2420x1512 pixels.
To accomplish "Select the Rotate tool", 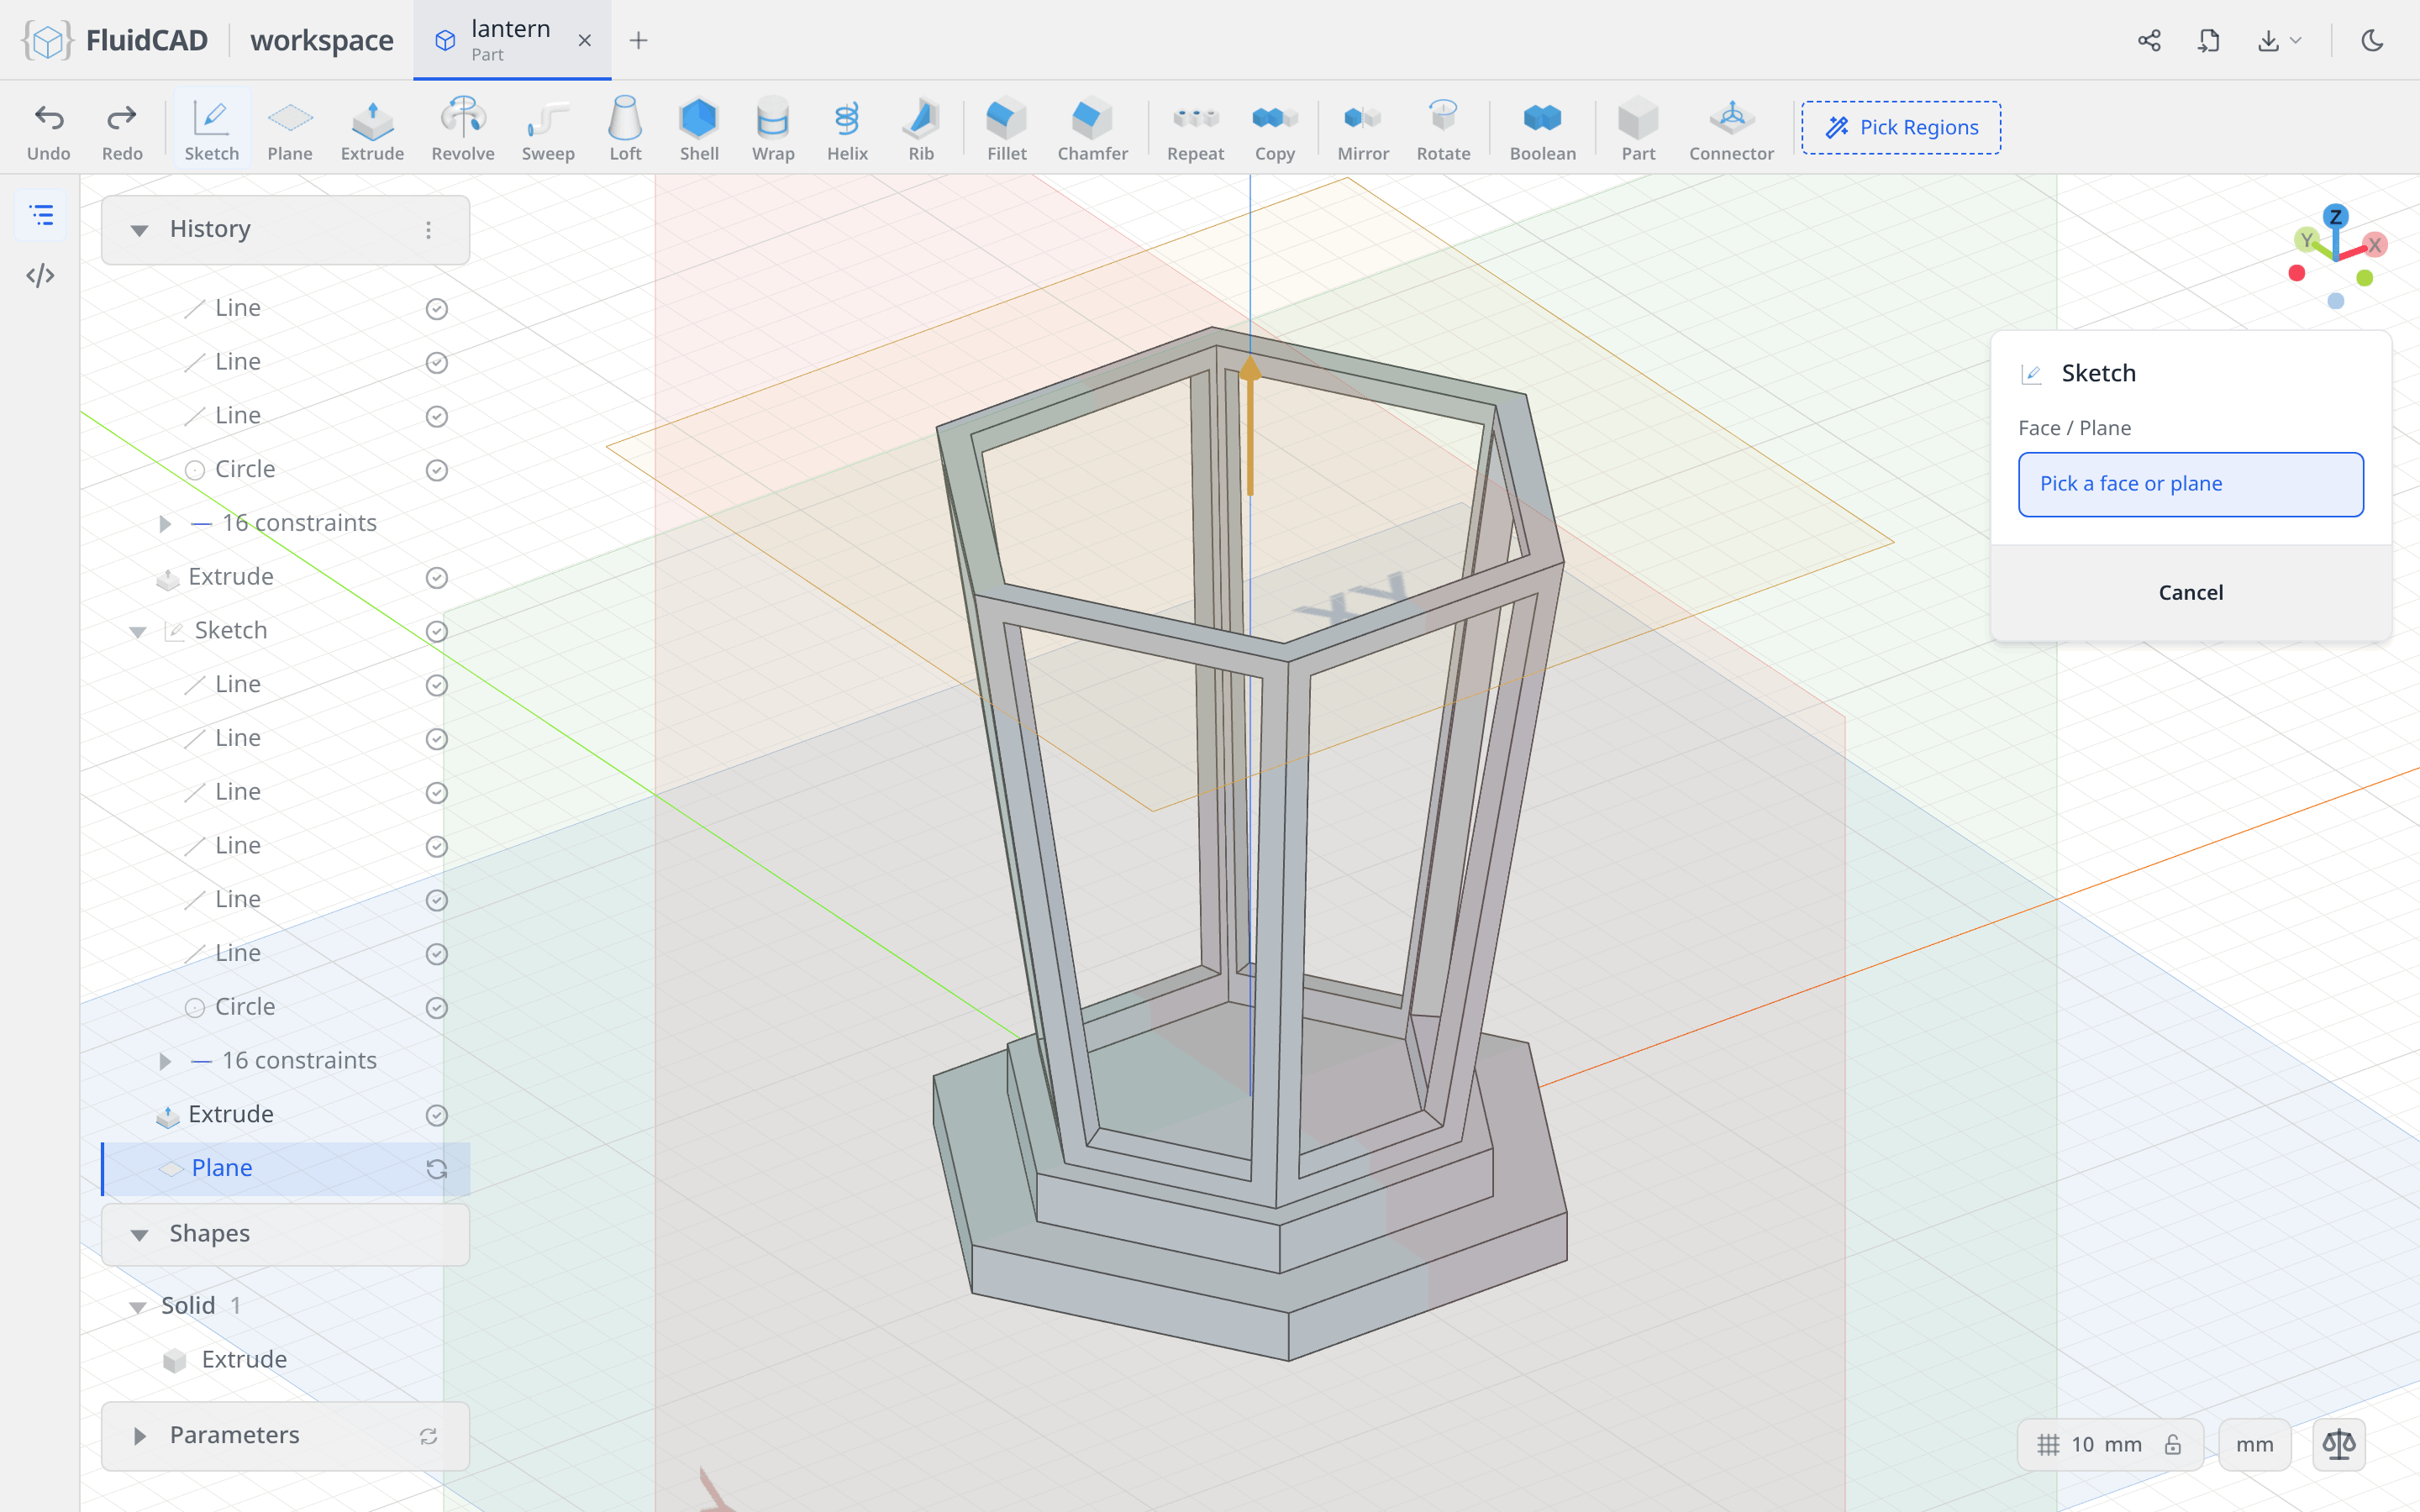I will click(x=1443, y=129).
